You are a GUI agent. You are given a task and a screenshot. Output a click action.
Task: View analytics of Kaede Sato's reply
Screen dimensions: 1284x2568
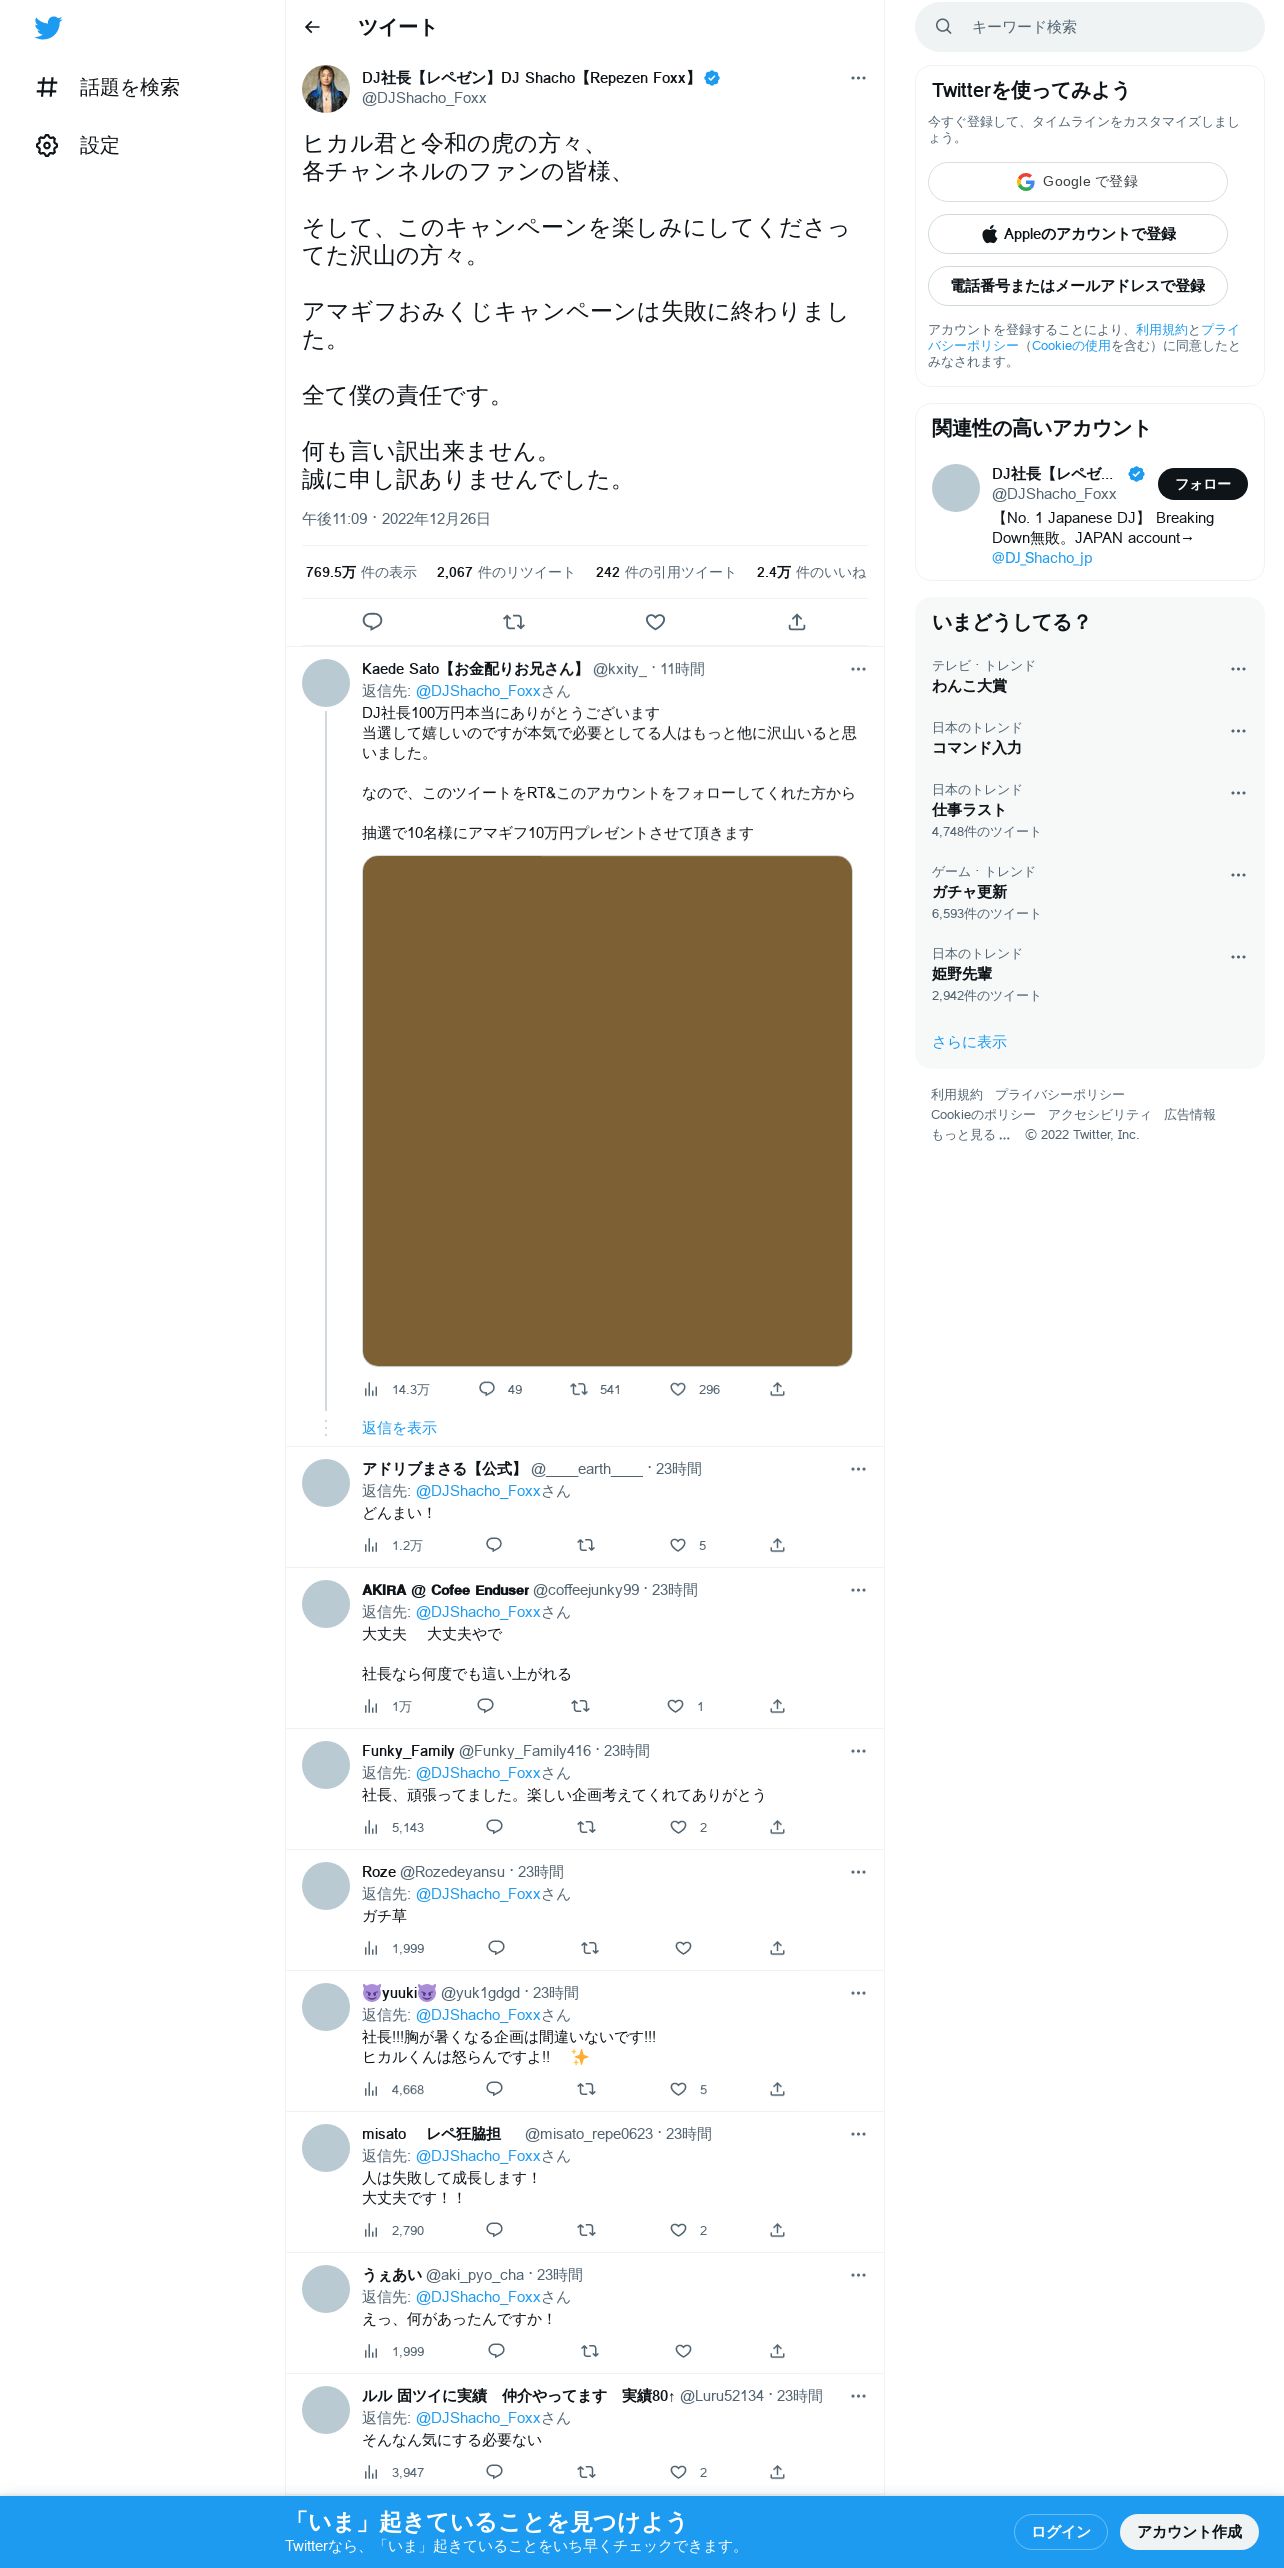[397, 1389]
